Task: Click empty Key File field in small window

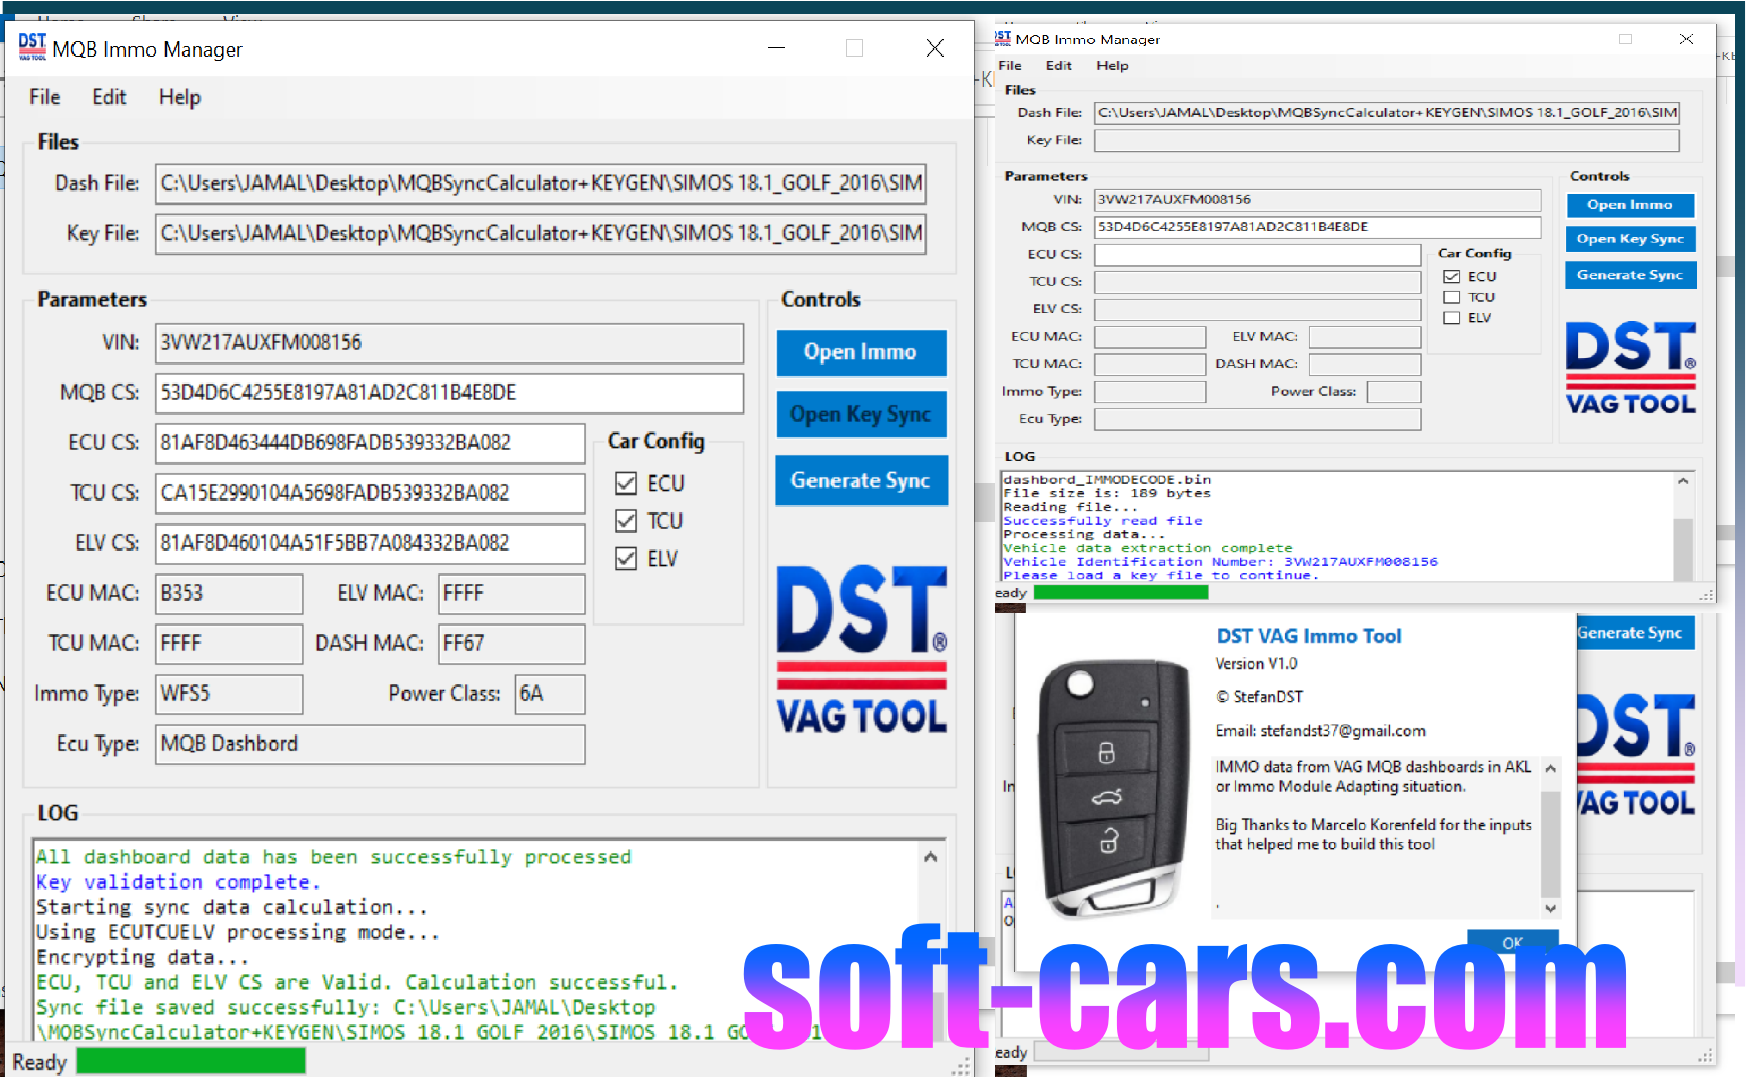Action: [x=1386, y=140]
